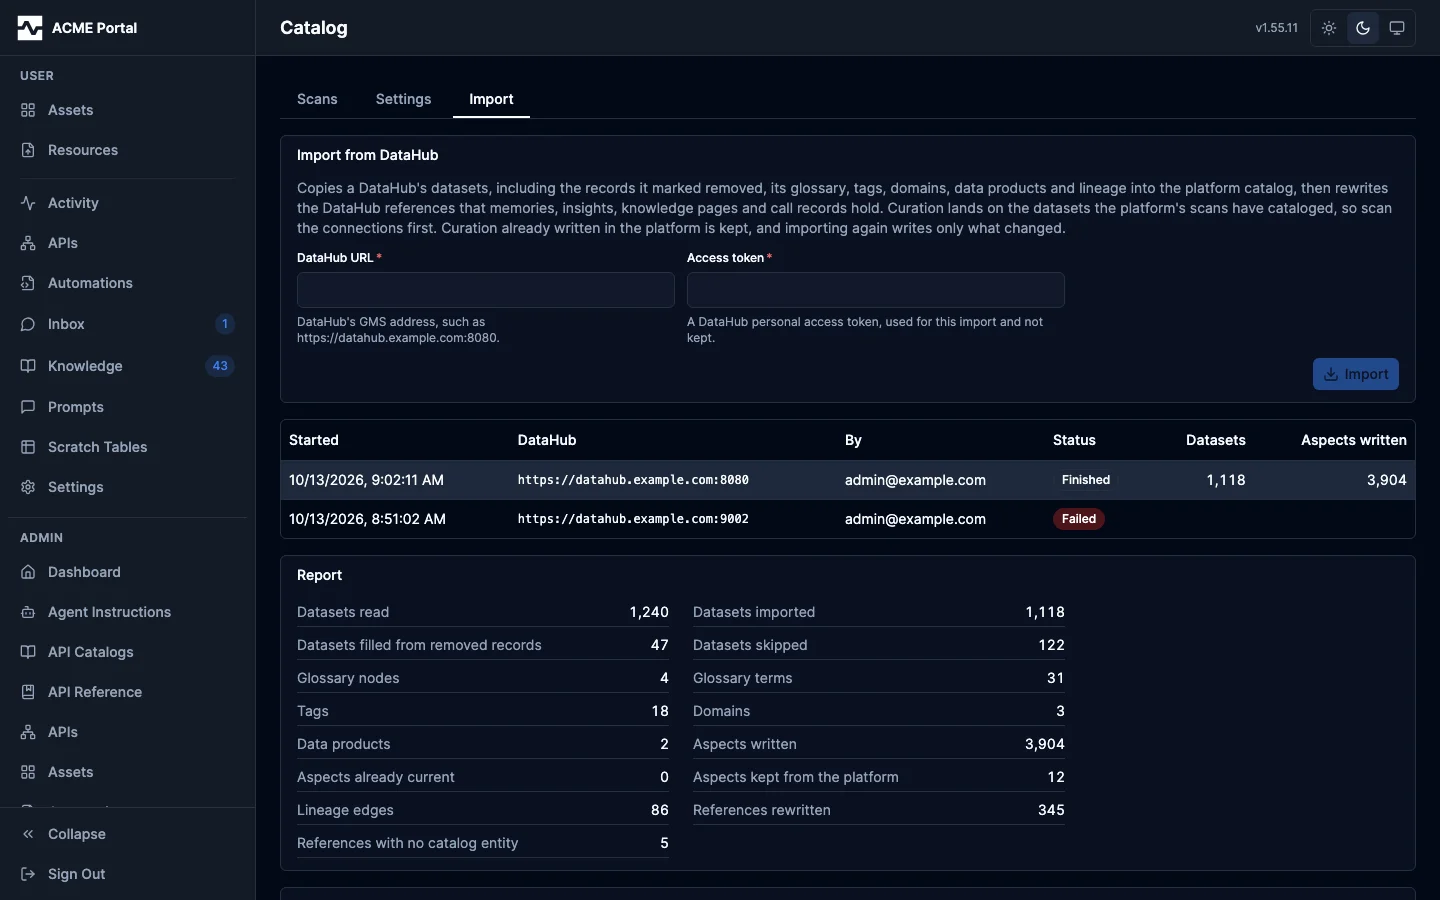Click the API Catalogs book icon
The height and width of the screenshot is (900, 1440).
coord(28,652)
